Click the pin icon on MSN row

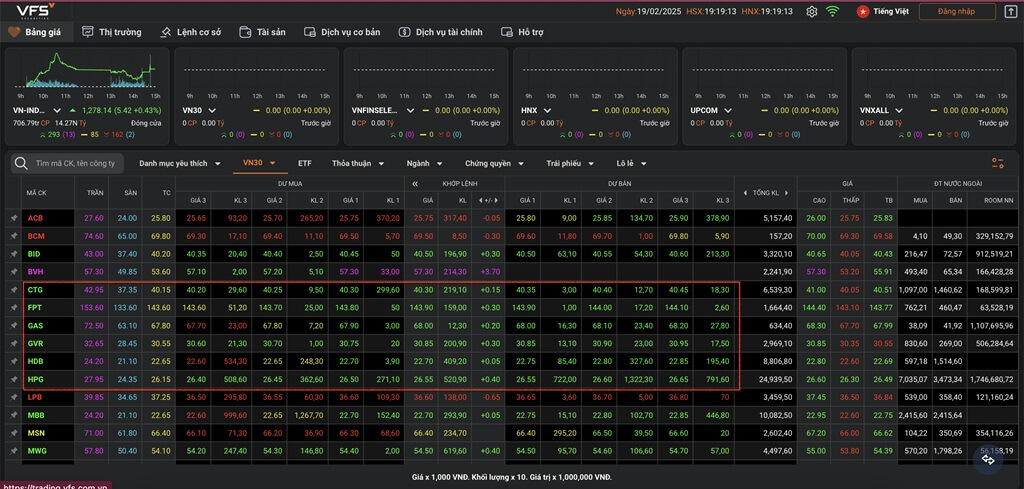13,432
